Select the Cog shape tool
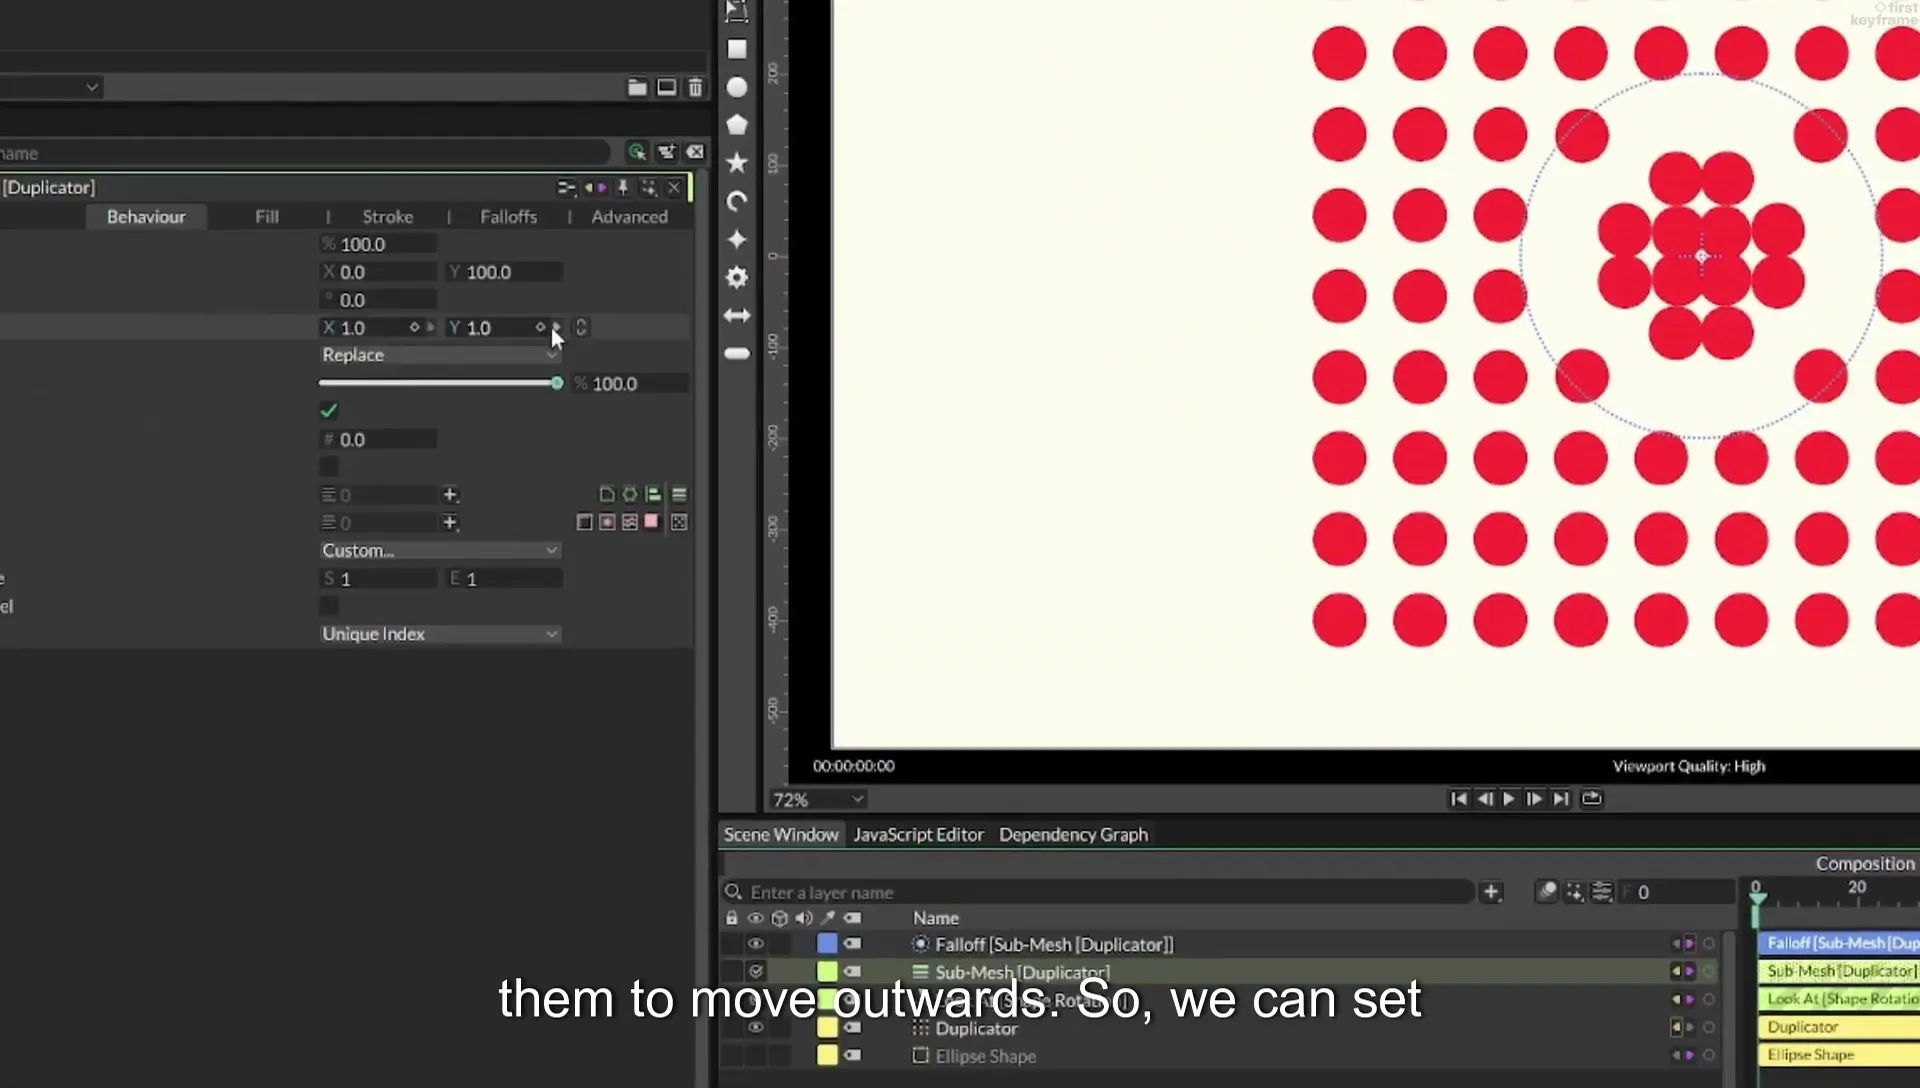The height and width of the screenshot is (1088, 1920). [737, 277]
